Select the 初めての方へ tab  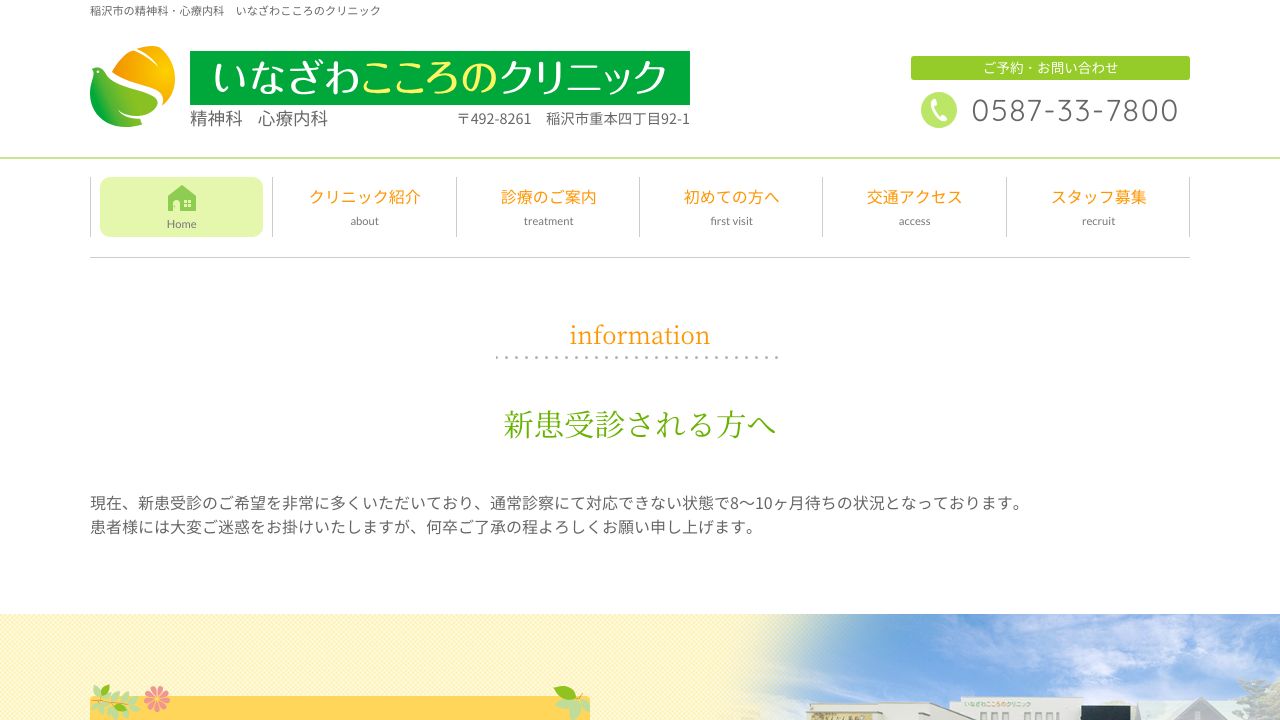tap(731, 197)
